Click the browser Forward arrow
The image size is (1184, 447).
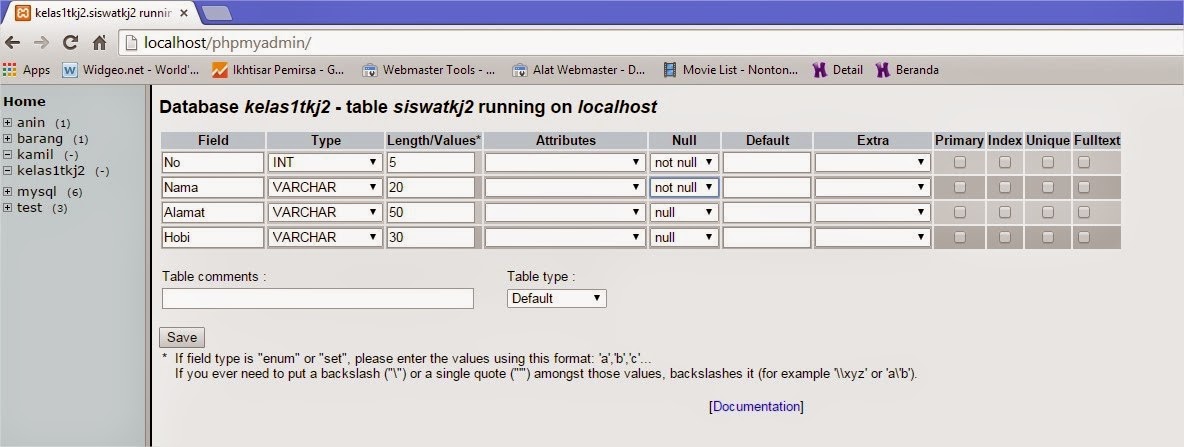click(42, 42)
